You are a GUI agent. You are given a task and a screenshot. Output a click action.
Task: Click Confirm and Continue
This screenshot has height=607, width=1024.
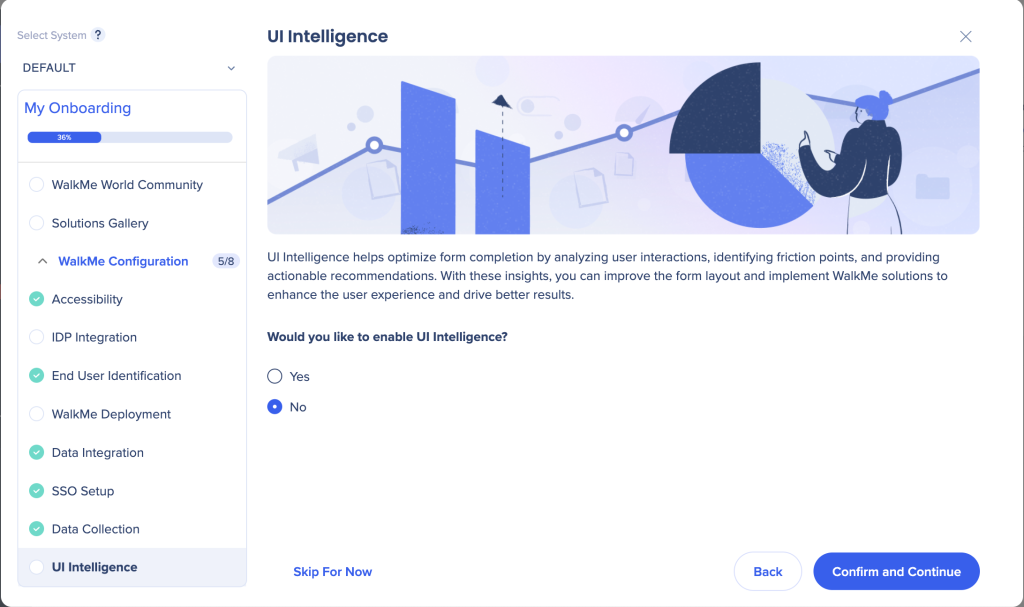click(x=896, y=572)
